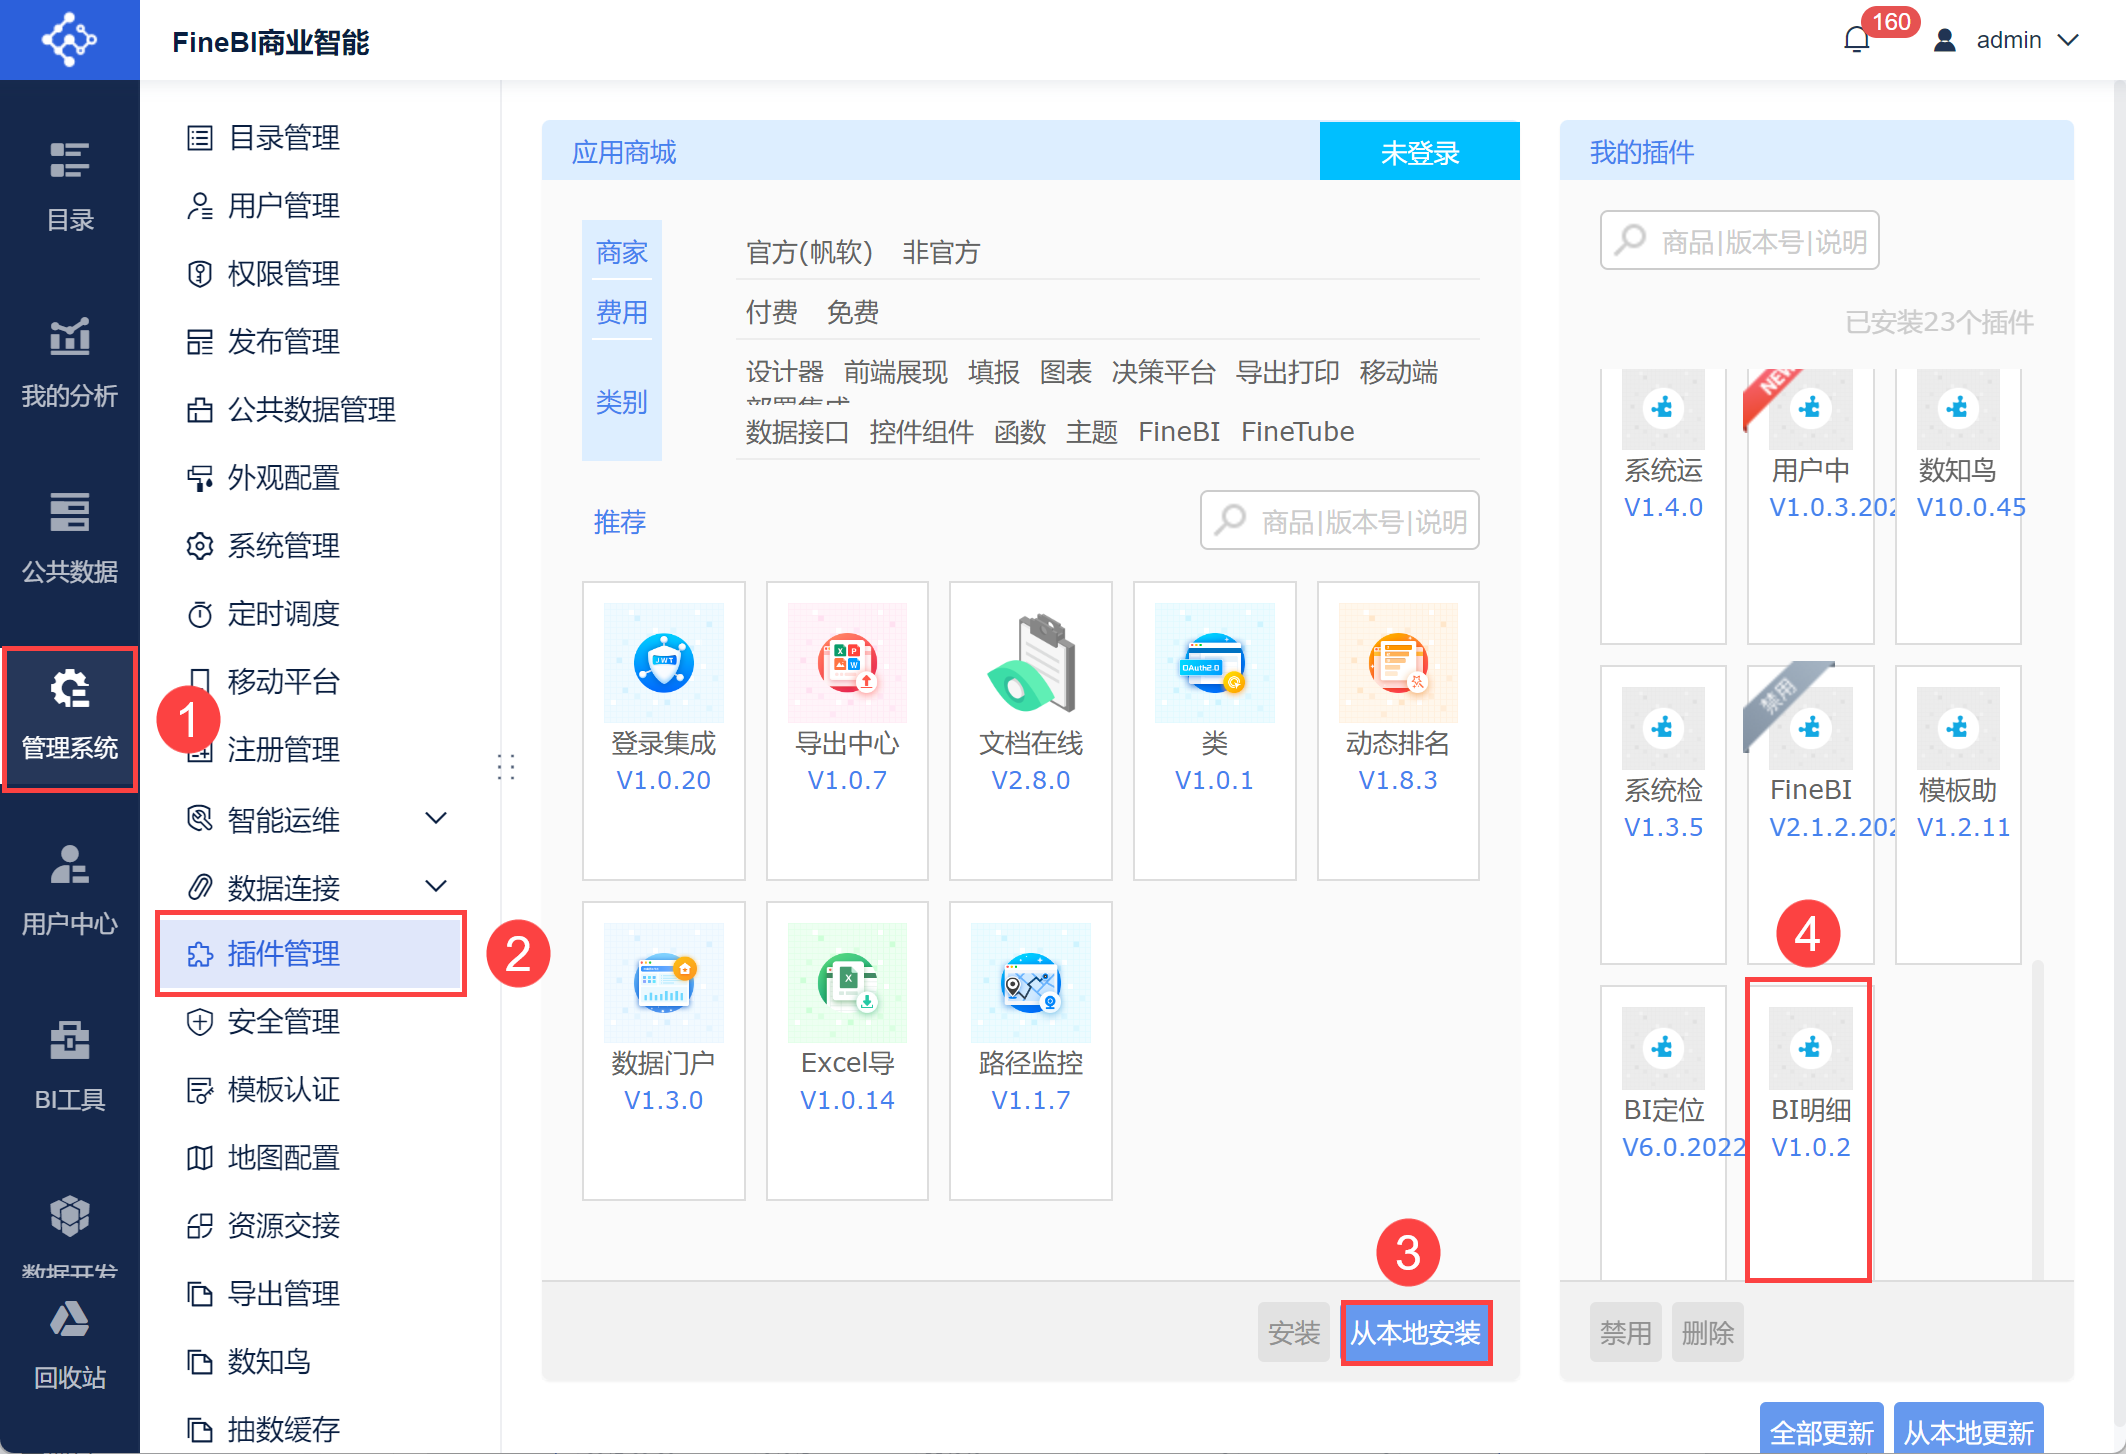Select the 文档在线 plugin icon

(x=1031, y=663)
